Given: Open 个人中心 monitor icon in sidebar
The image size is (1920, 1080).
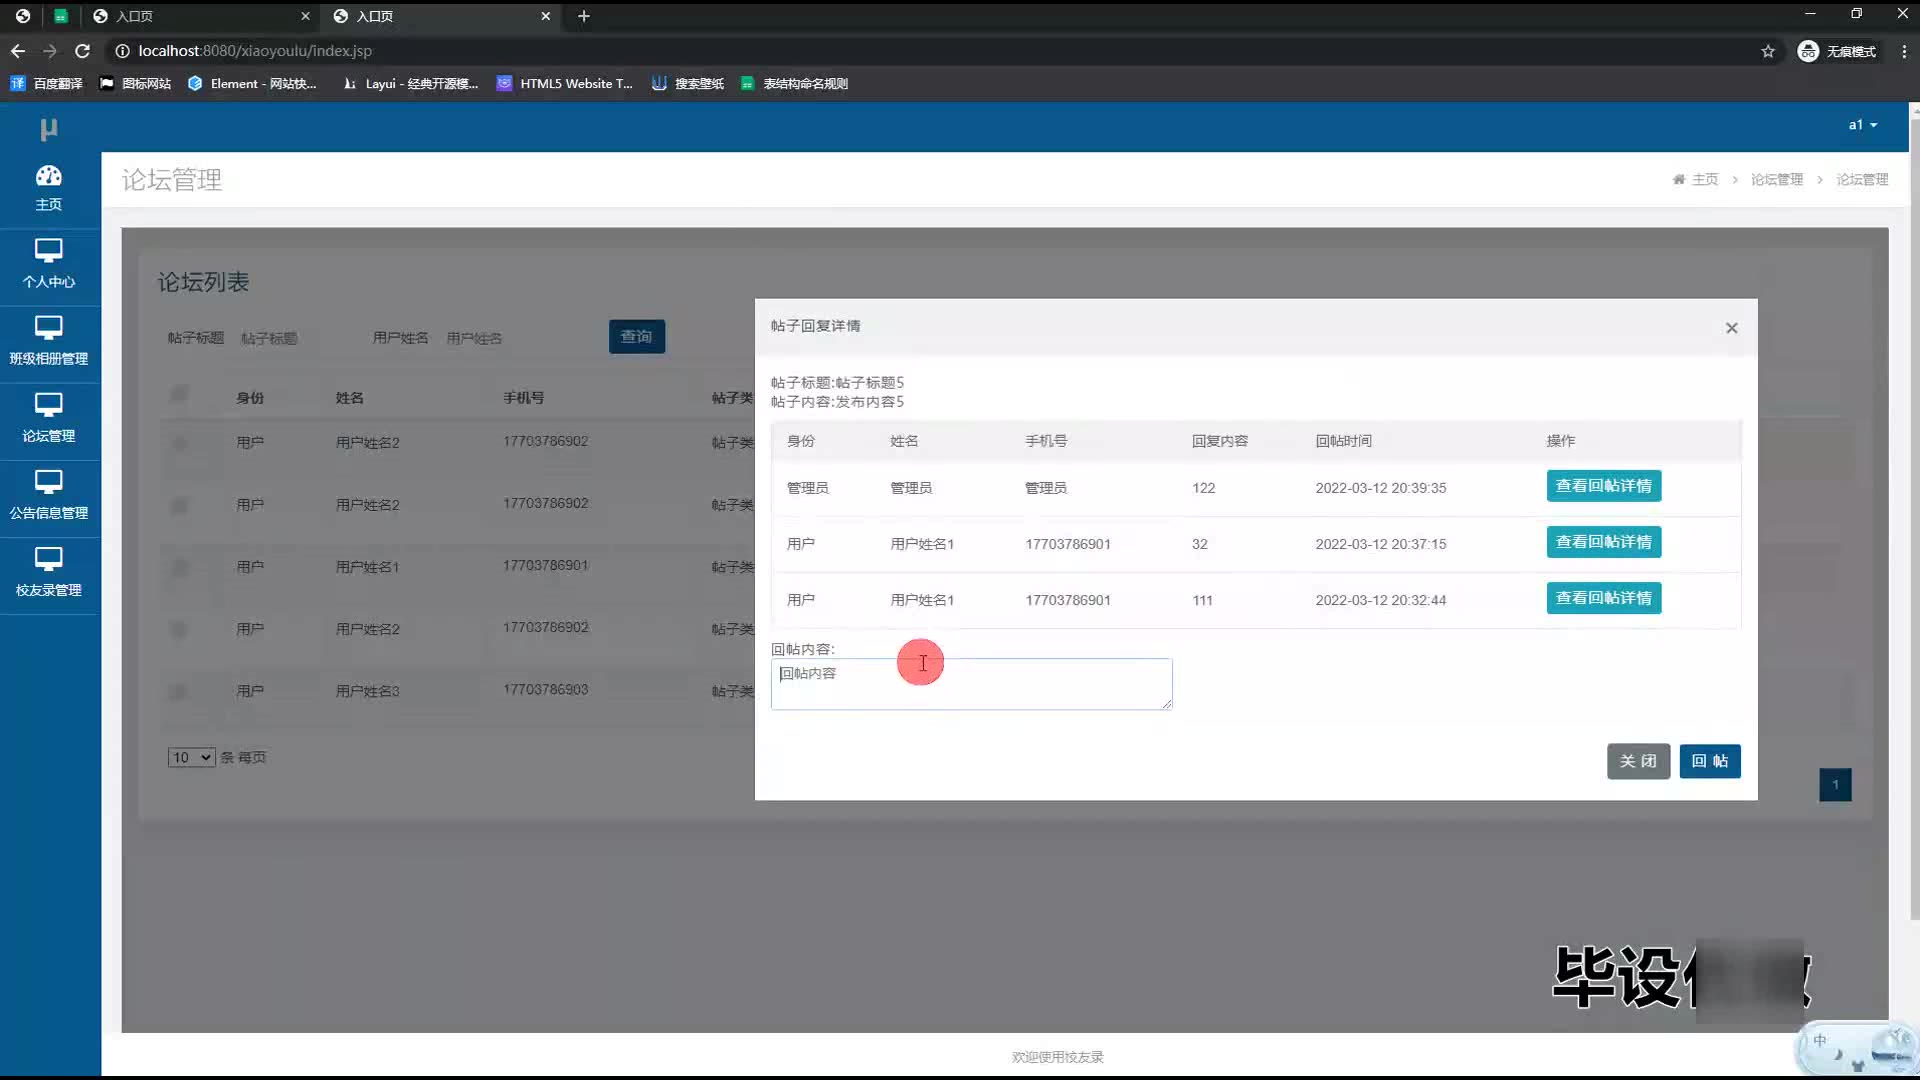Looking at the screenshot, I should click(48, 251).
